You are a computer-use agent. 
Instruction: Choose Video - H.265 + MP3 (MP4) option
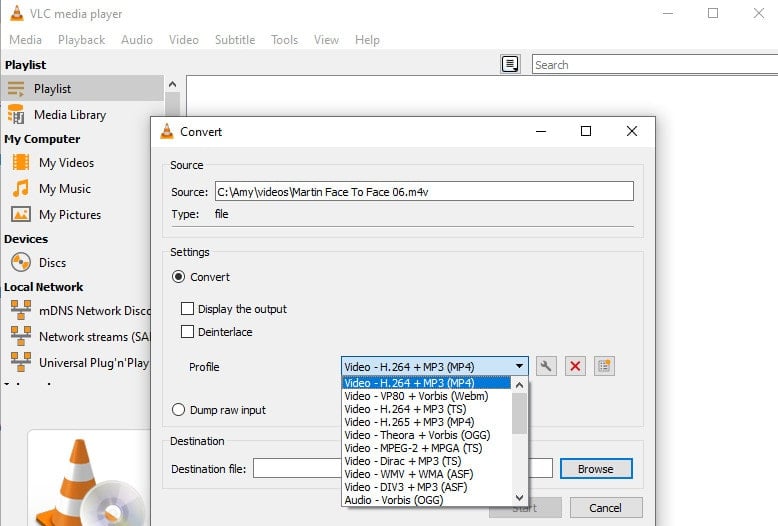coord(426,422)
